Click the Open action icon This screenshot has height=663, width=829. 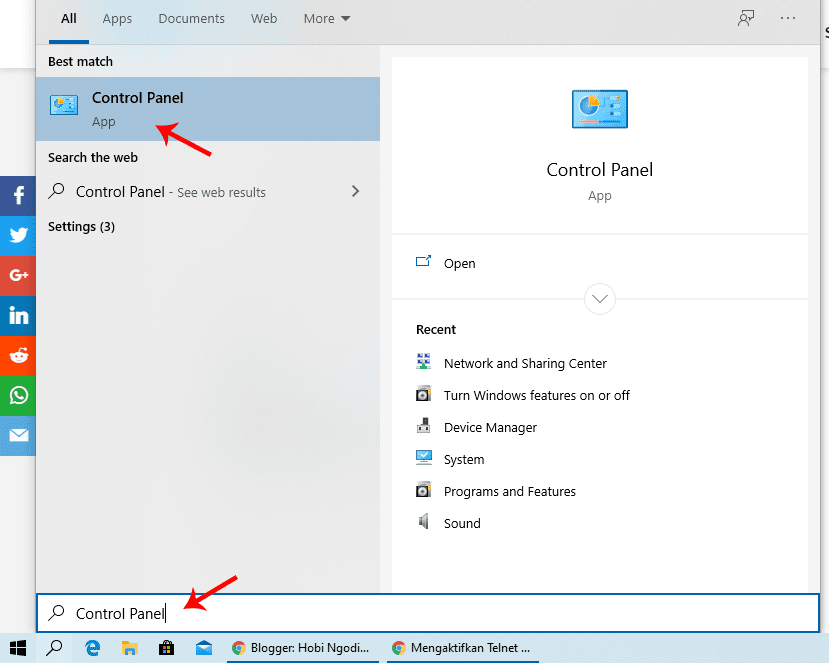point(423,261)
